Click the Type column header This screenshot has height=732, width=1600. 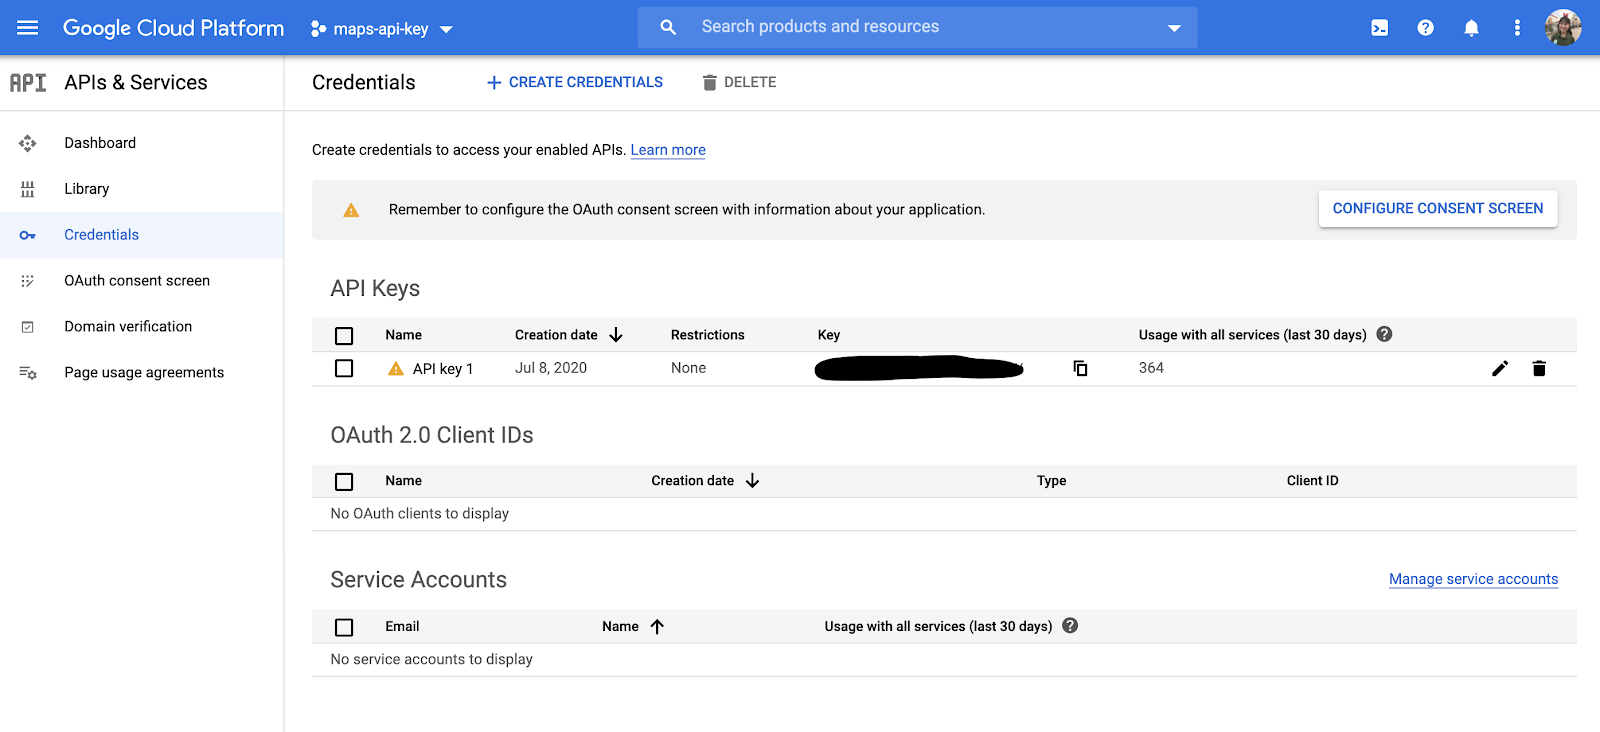pyautogui.click(x=1051, y=481)
